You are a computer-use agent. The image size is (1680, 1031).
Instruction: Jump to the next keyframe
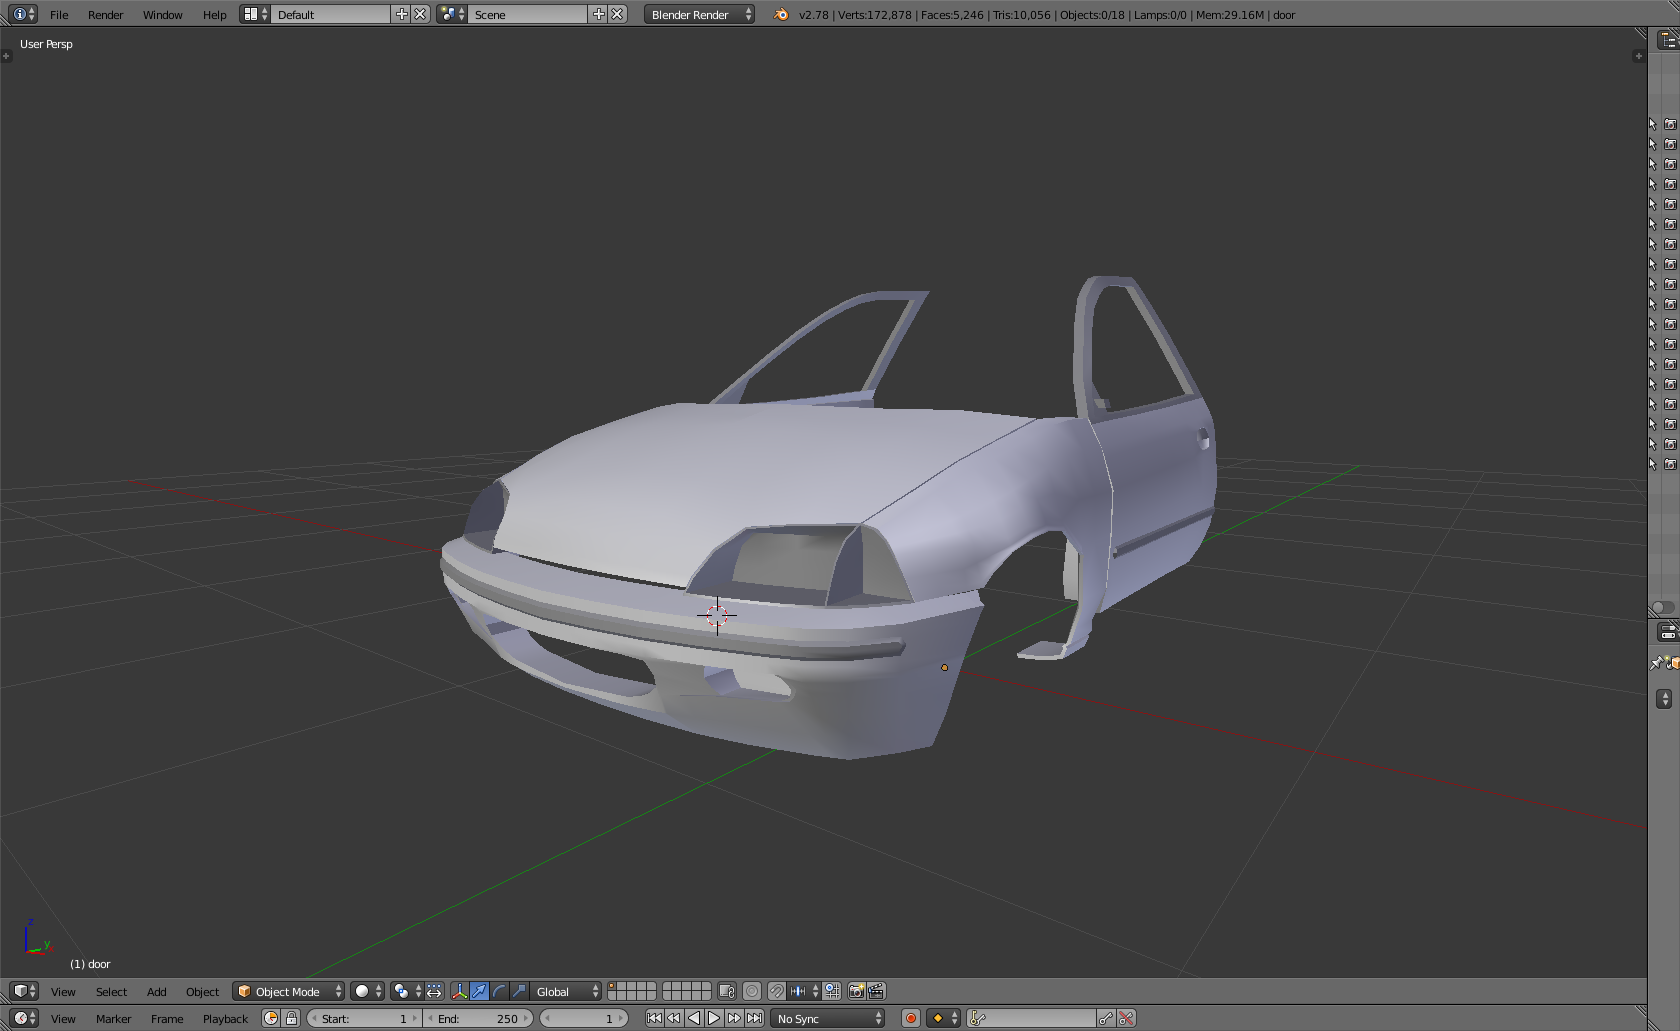(734, 1018)
